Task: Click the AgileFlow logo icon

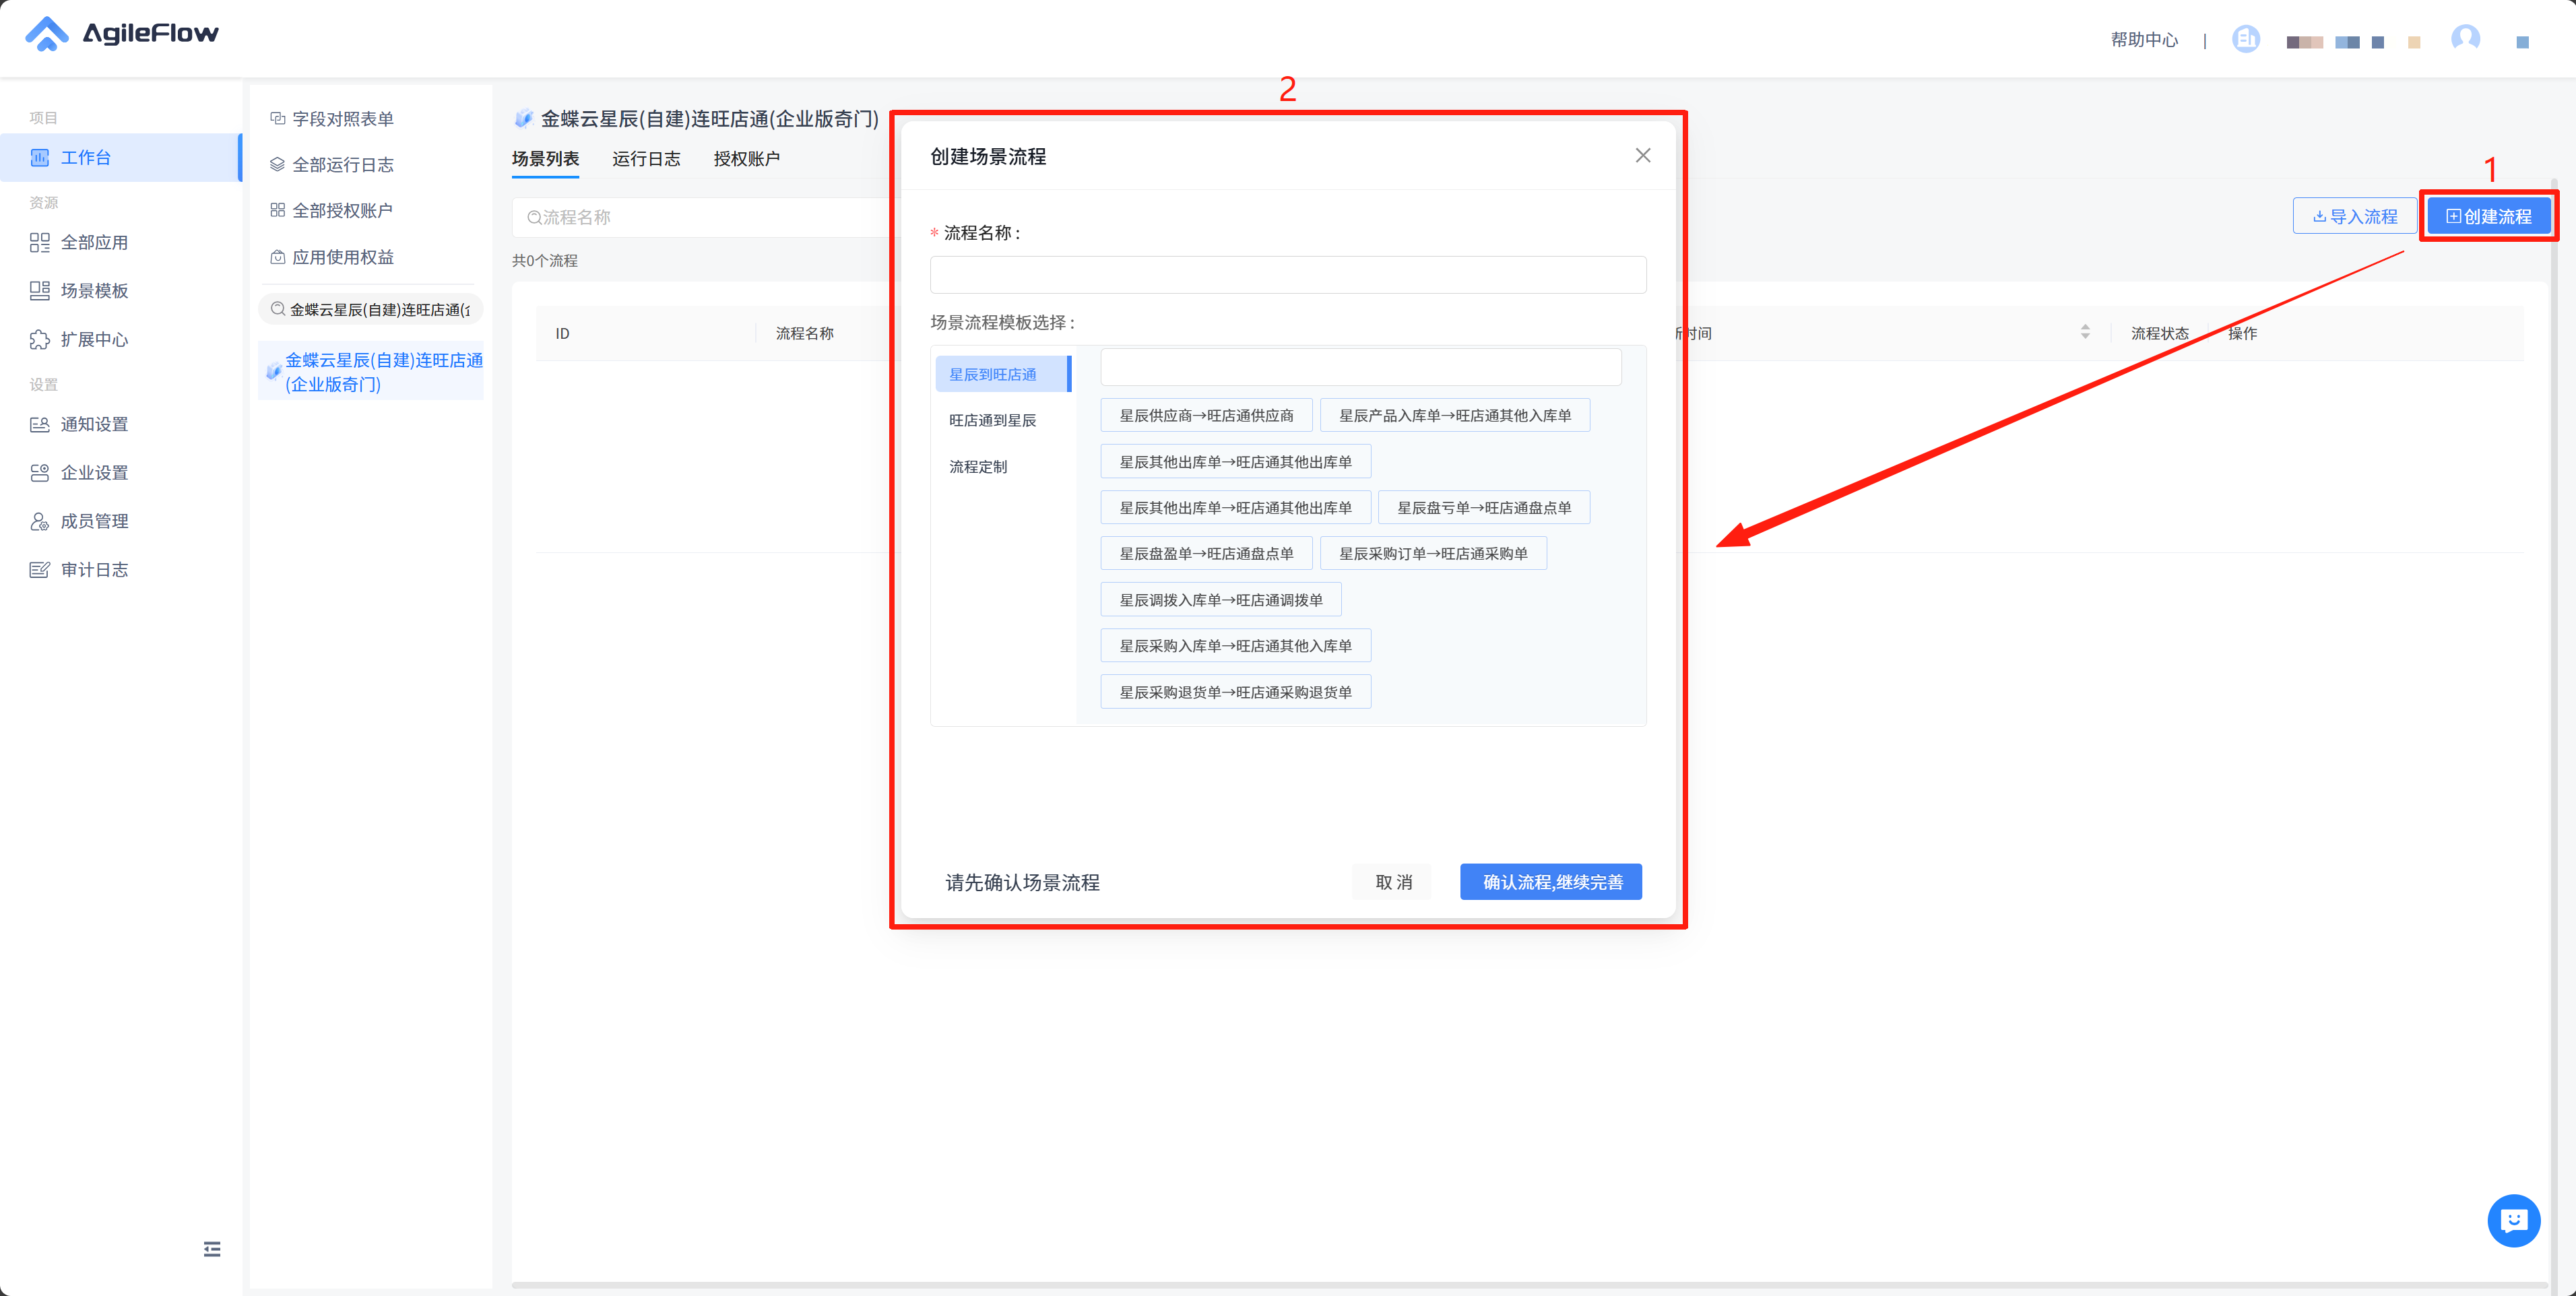Action: pos(46,34)
